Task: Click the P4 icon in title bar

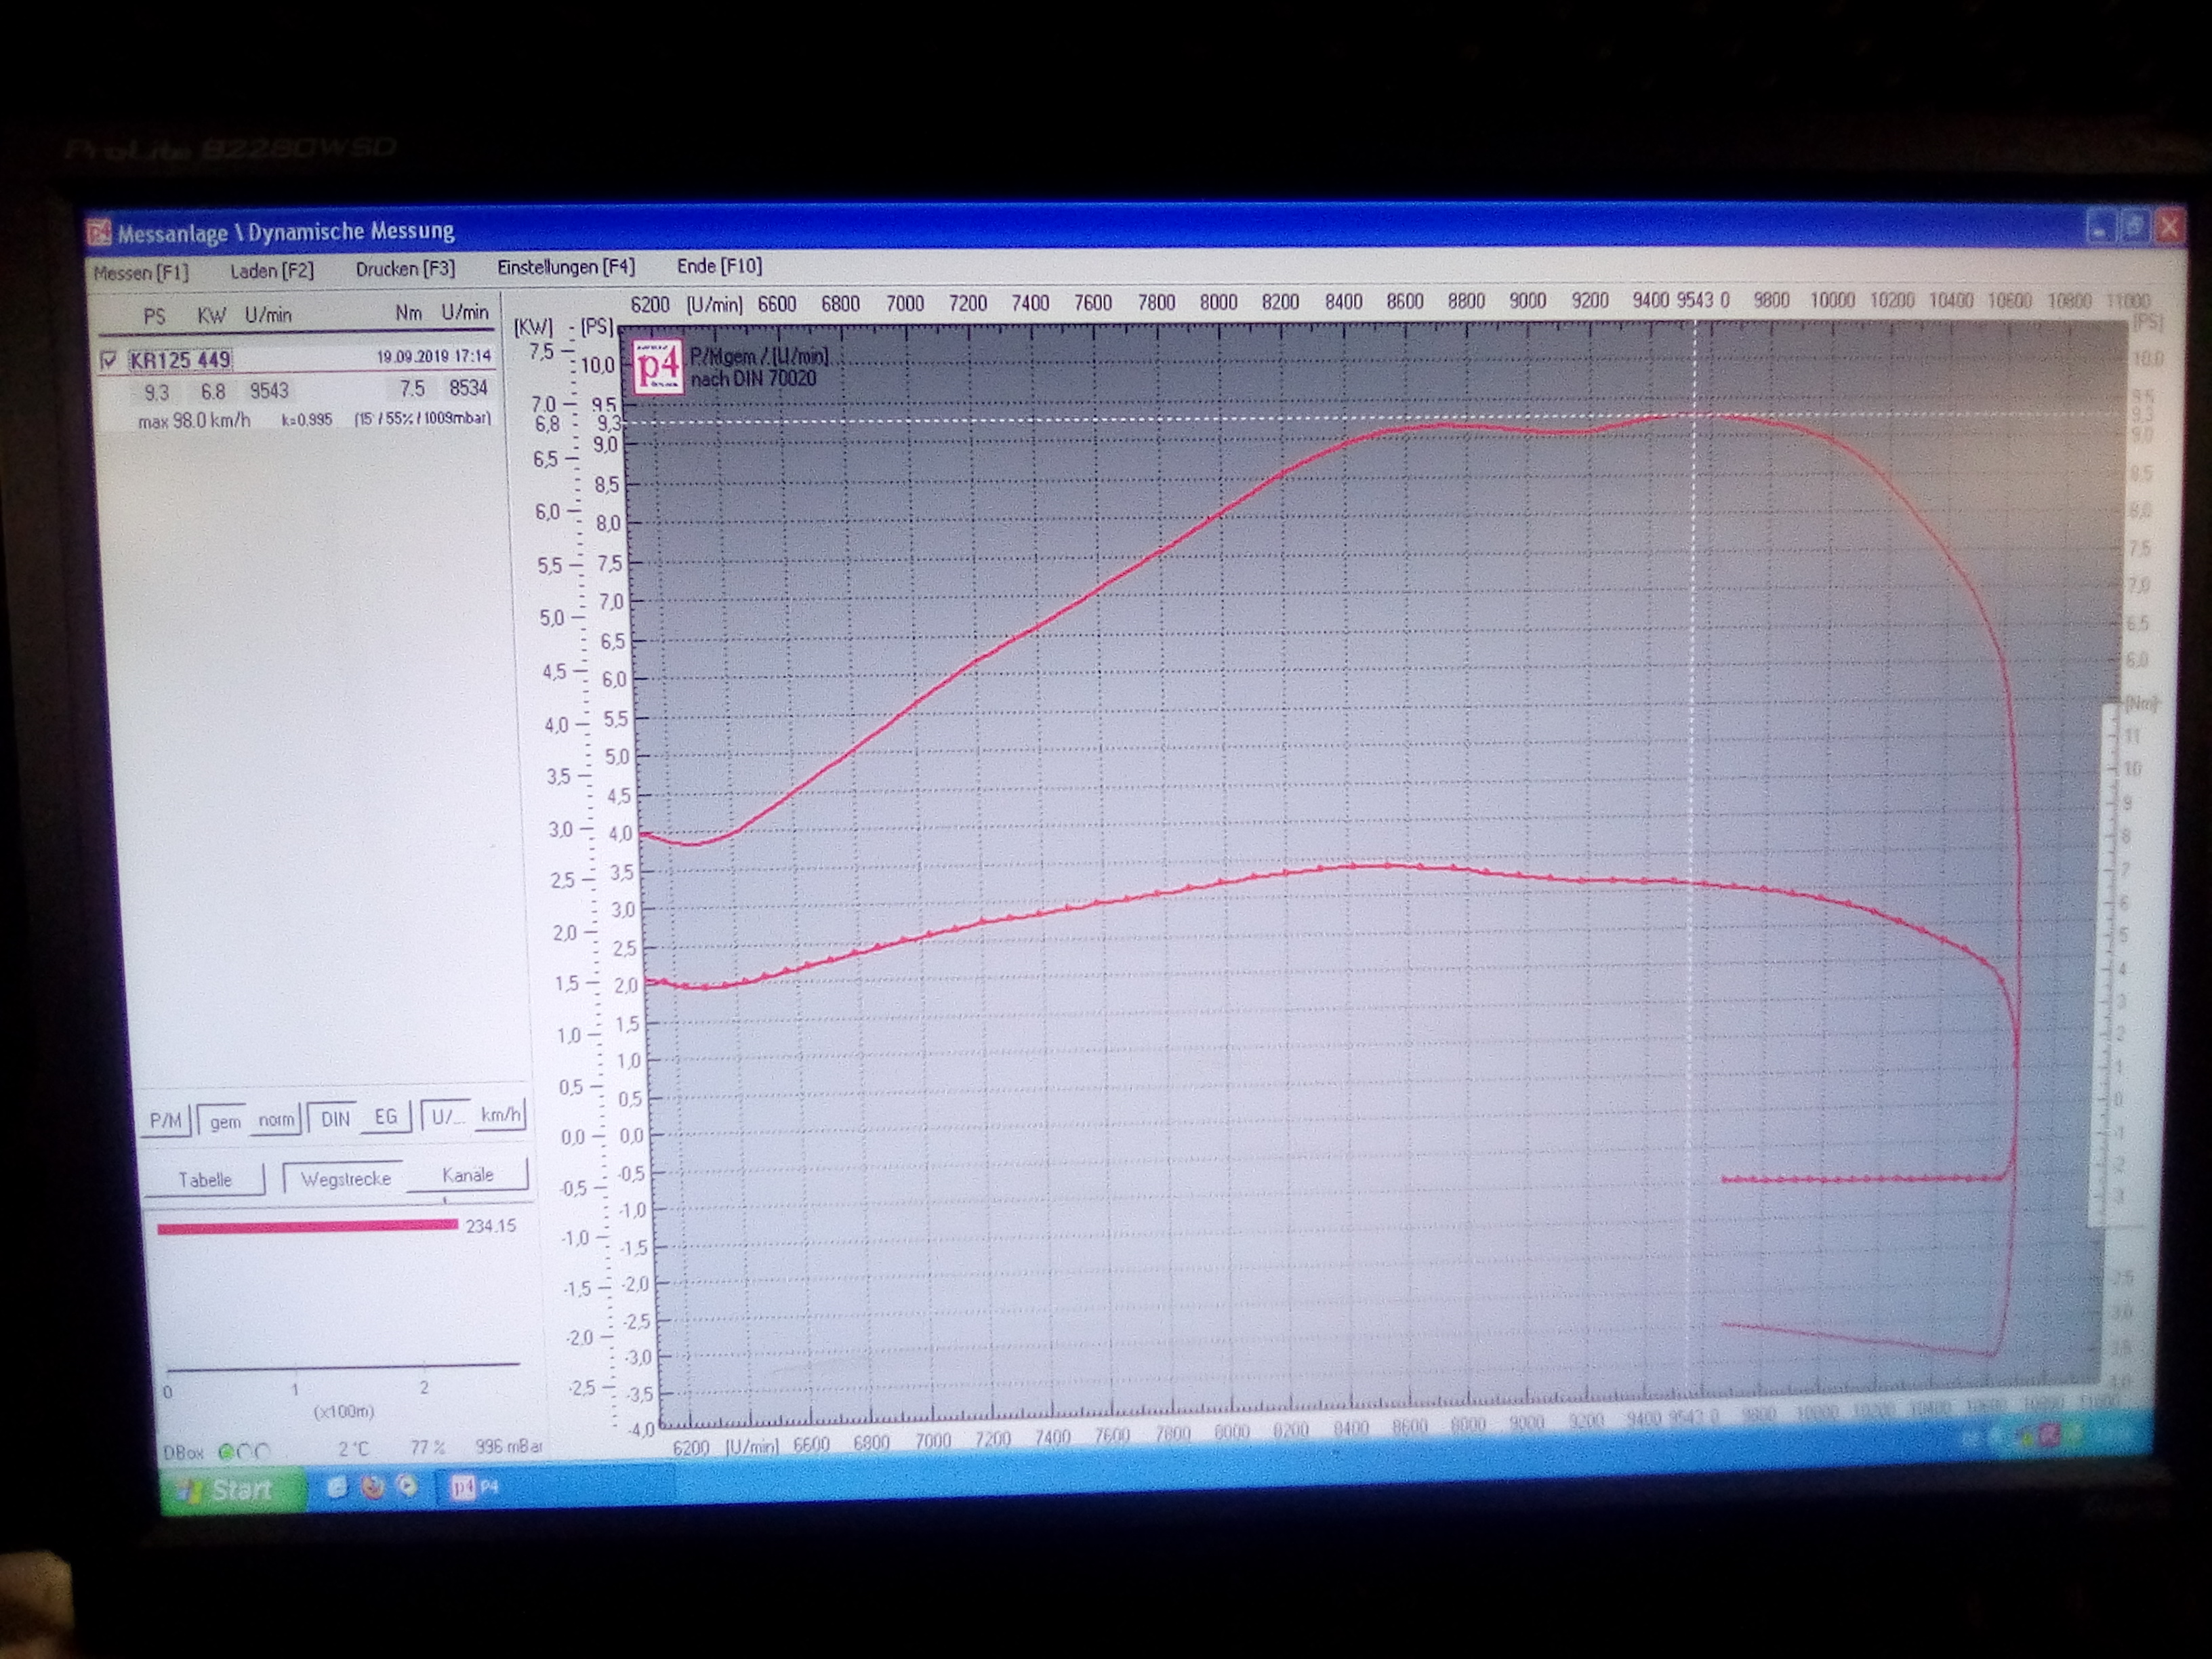Action: pyautogui.click(x=99, y=233)
